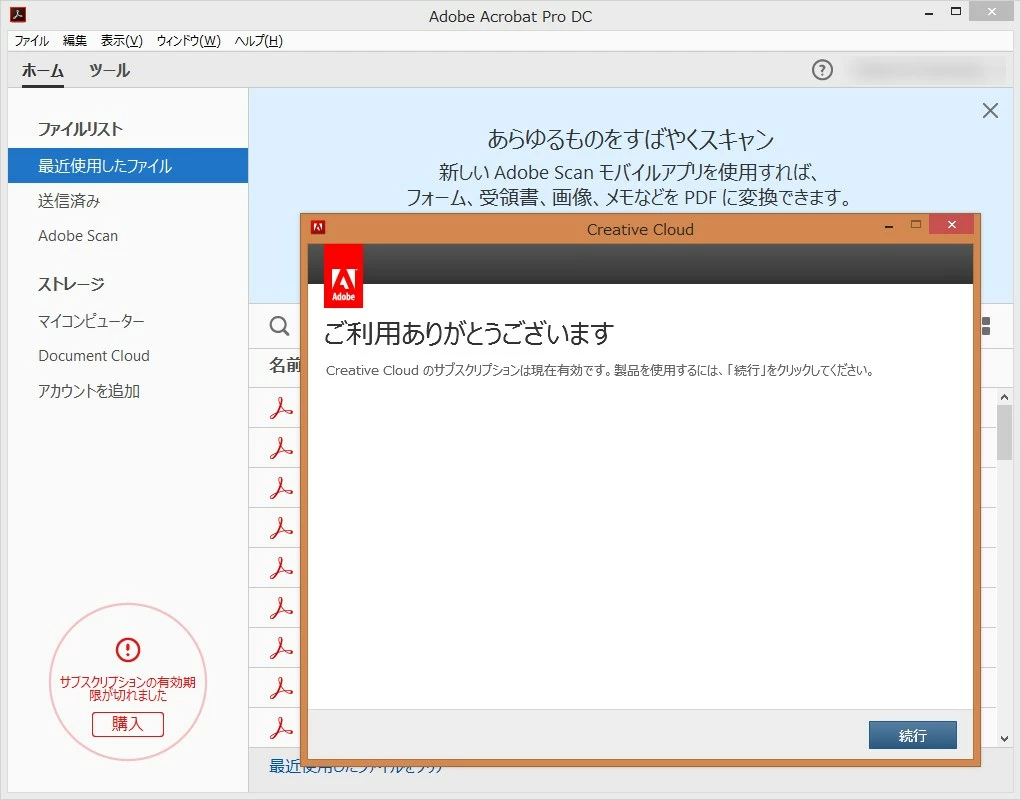Click the 続行 button in Creative Cloud dialog
The image size is (1021, 800).
click(x=912, y=735)
